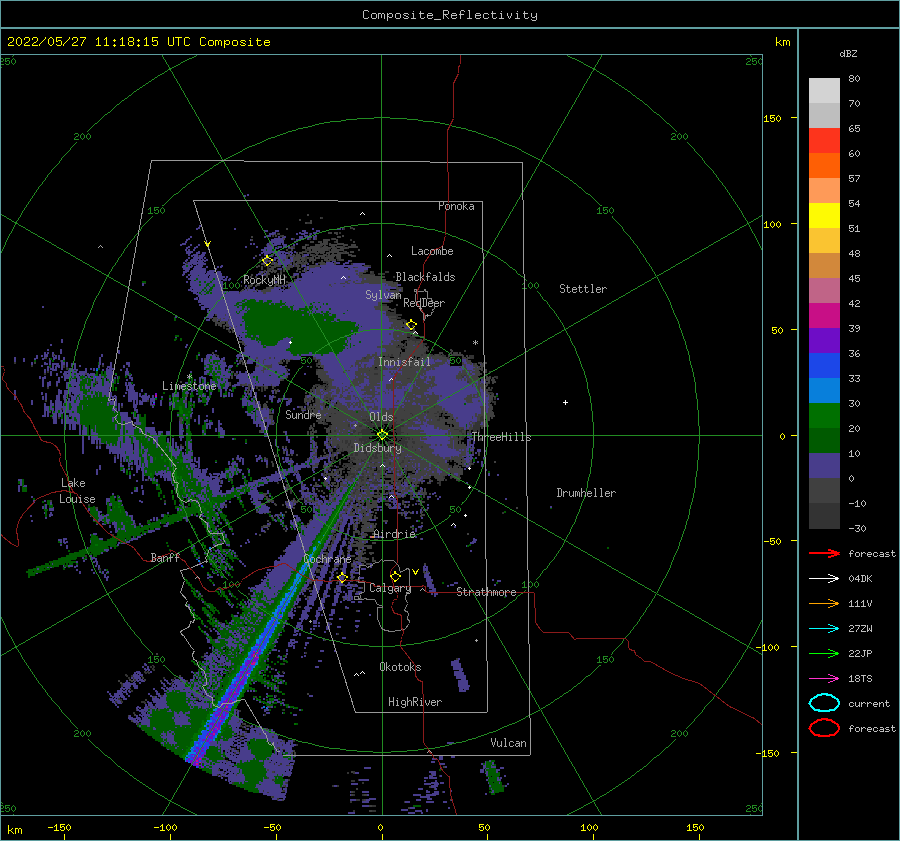Screen dimensions: 900x841
Task: Click the Composite_Reflectivity title
Action: (x=450, y=15)
